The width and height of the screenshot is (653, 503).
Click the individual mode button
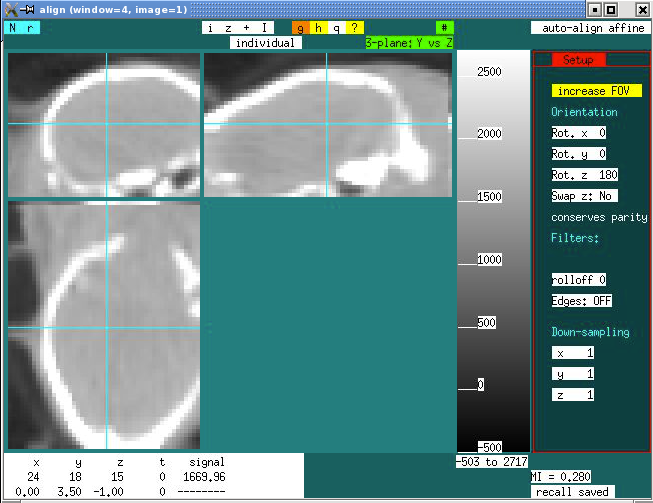pos(266,42)
